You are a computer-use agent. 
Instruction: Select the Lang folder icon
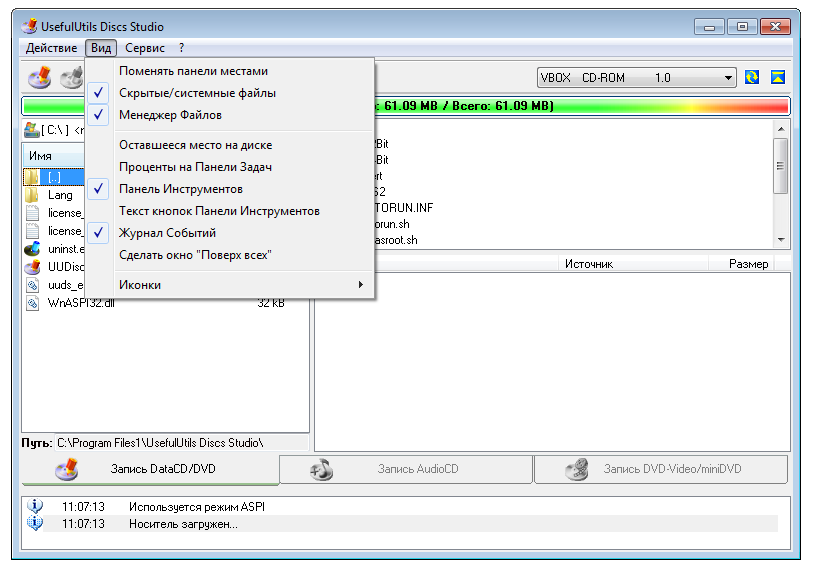[32, 195]
